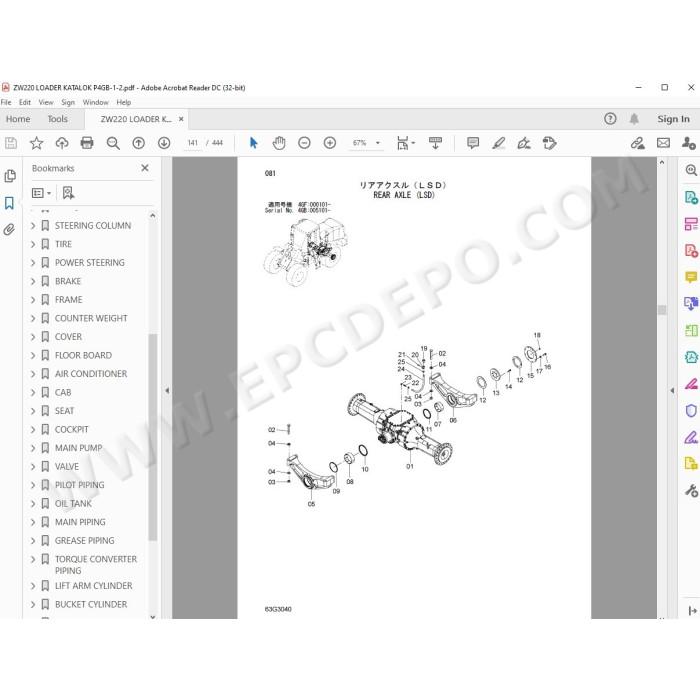The width and height of the screenshot is (700, 700).
Task: Switch to the Tools tab
Action: click(58, 119)
